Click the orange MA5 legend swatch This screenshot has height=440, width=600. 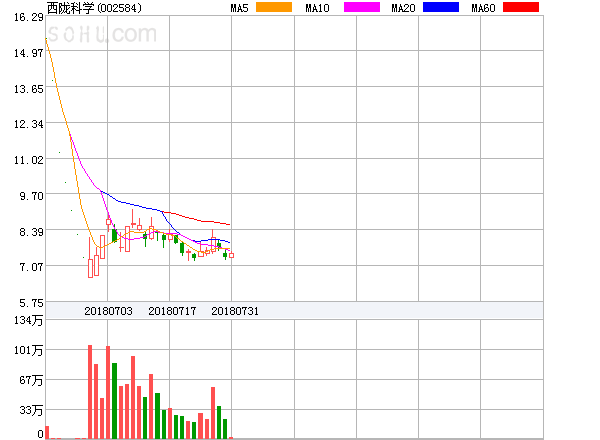click(x=274, y=7)
